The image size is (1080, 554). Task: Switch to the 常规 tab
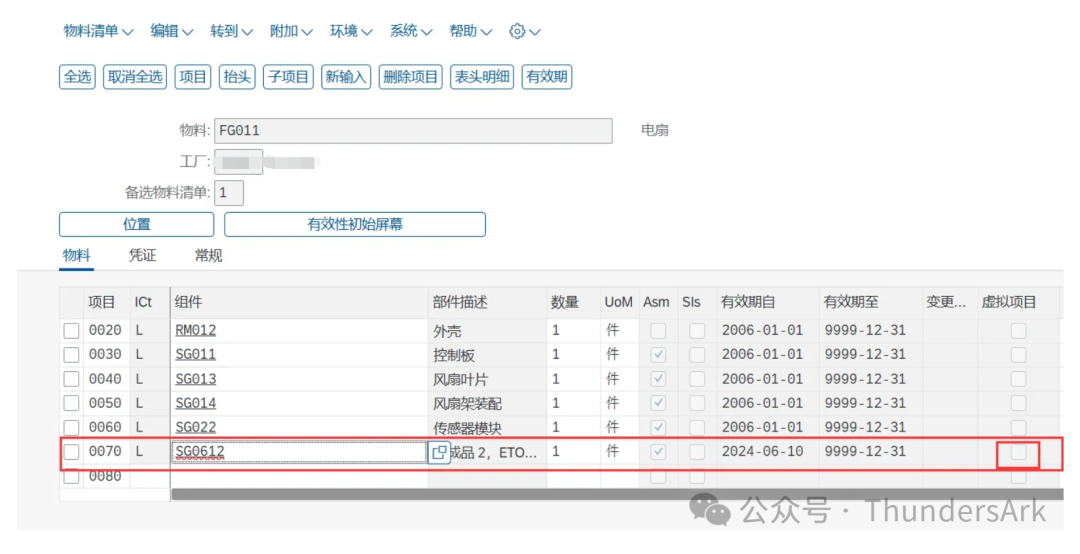[x=208, y=256]
